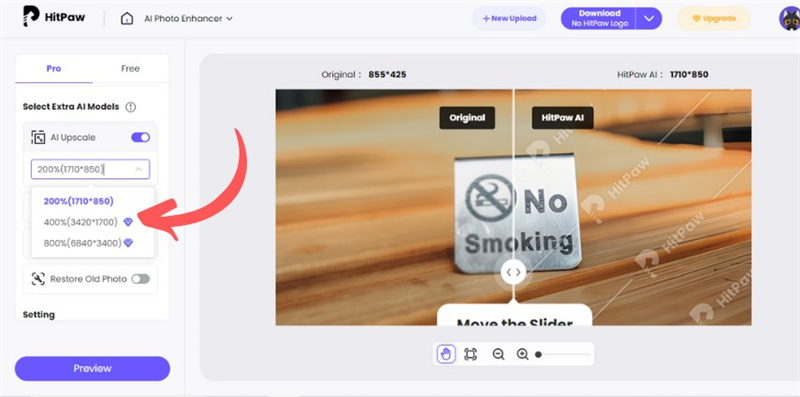
Task: Click the fit-to-screen icon
Action: point(470,354)
